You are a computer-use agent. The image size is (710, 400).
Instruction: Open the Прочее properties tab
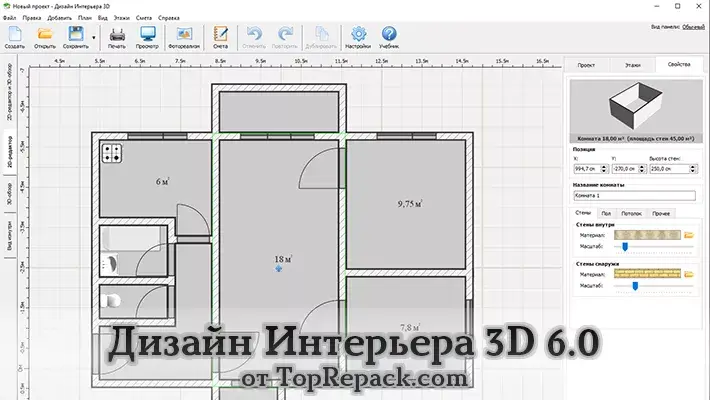[661, 213]
